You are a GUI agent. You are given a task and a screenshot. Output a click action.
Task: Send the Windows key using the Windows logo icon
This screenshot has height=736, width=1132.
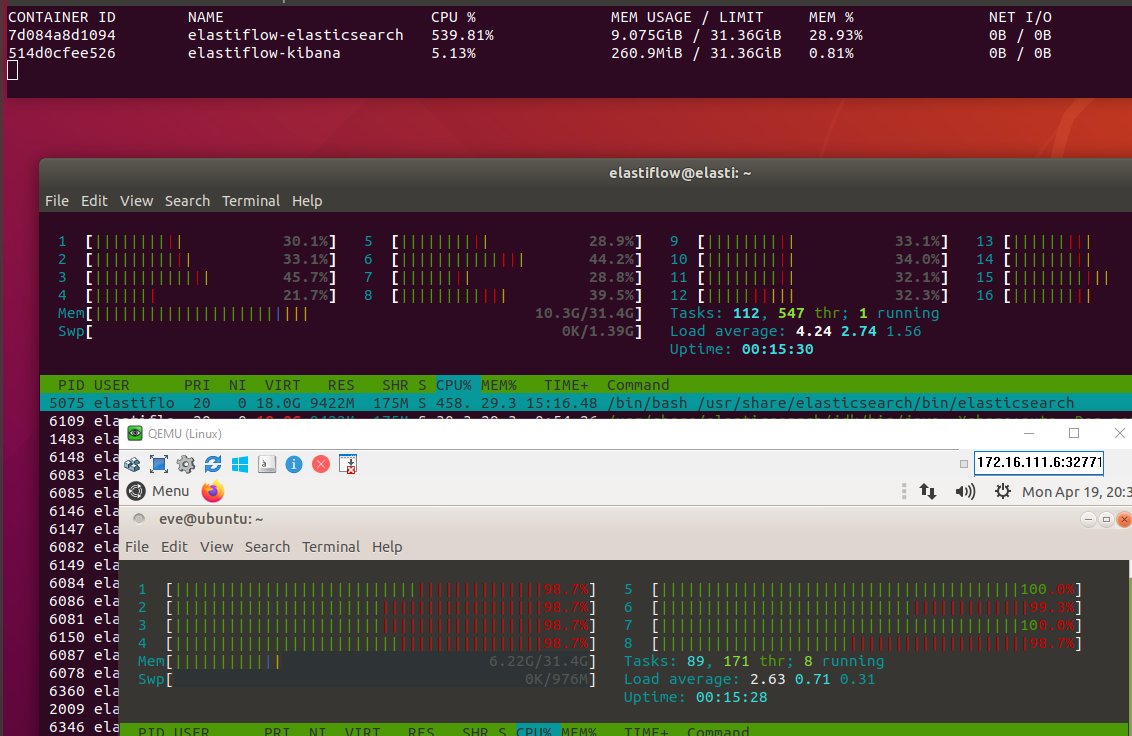(239, 464)
